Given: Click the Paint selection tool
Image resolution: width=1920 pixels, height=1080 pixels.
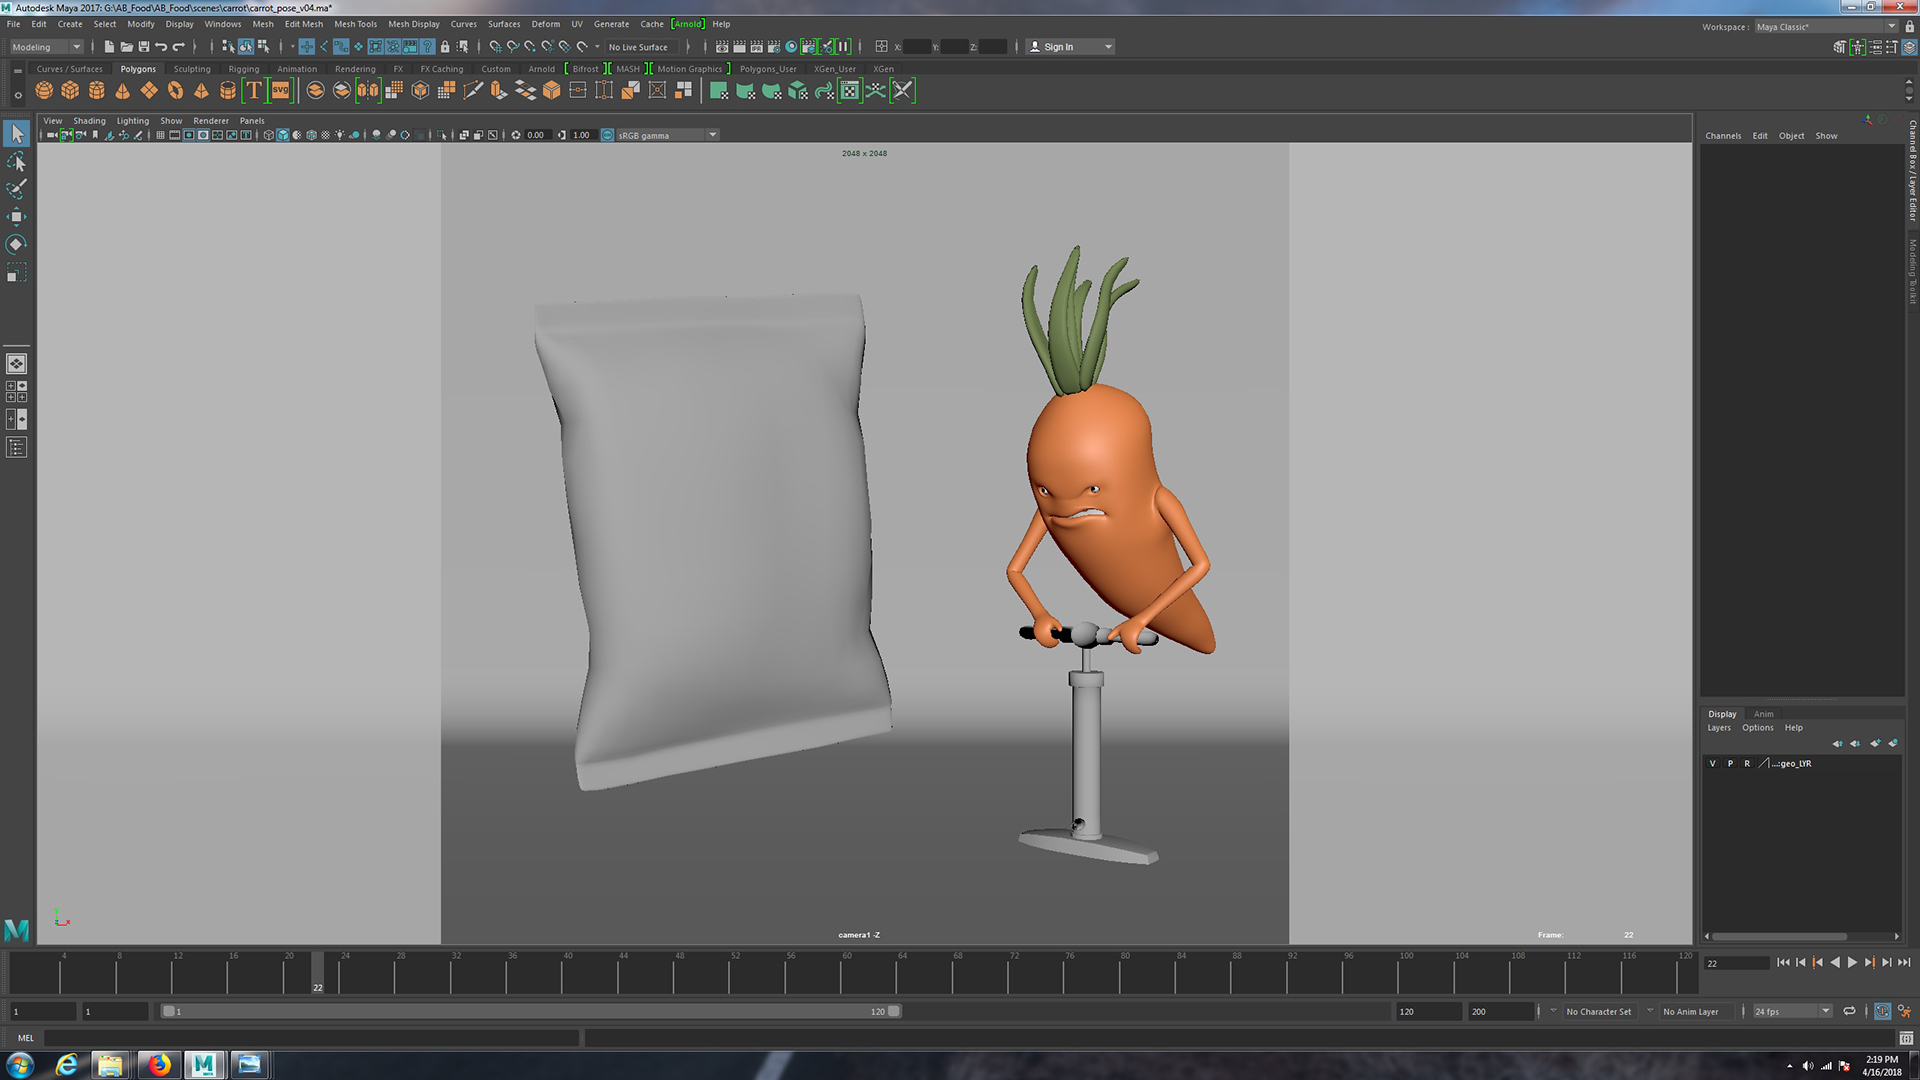Looking at the screenshot, I should (17, 189).
